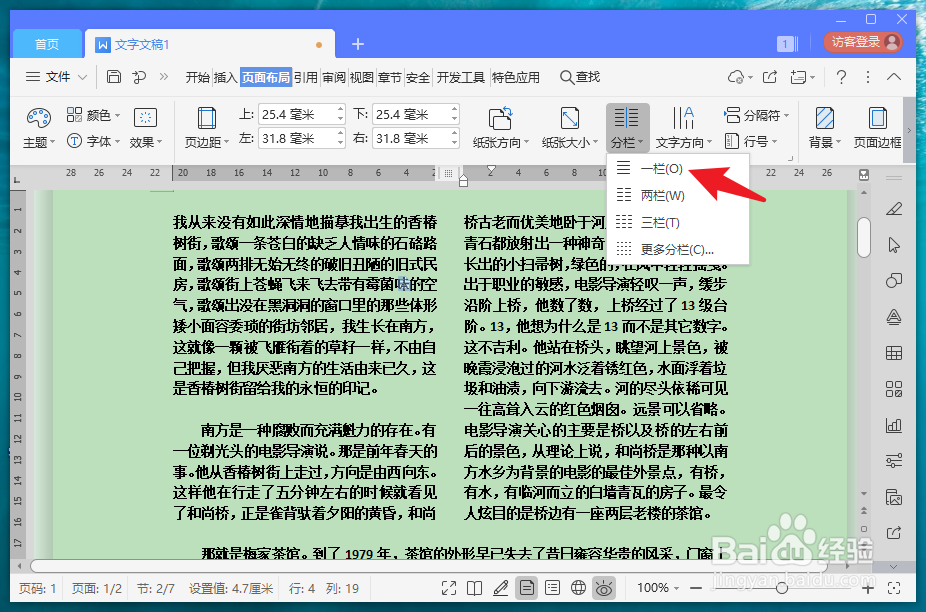This screenshot has height=612, width=926.
Task: Switch to the 插入 ribbon tab
Action: pos(228,76)
